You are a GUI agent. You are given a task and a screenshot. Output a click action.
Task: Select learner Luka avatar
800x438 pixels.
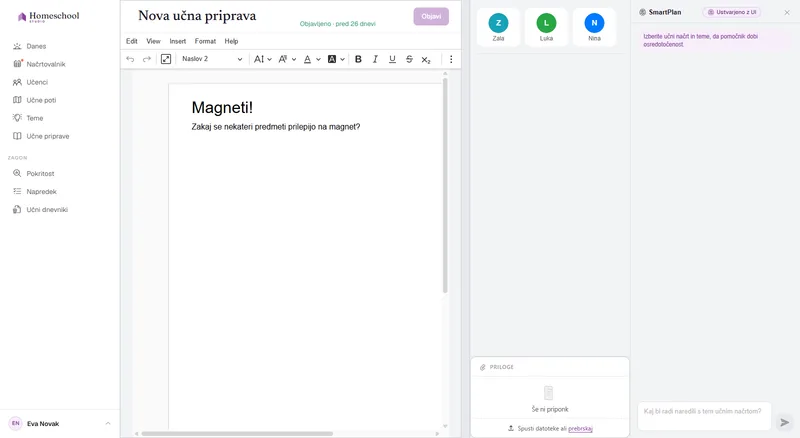coord(546,23)
